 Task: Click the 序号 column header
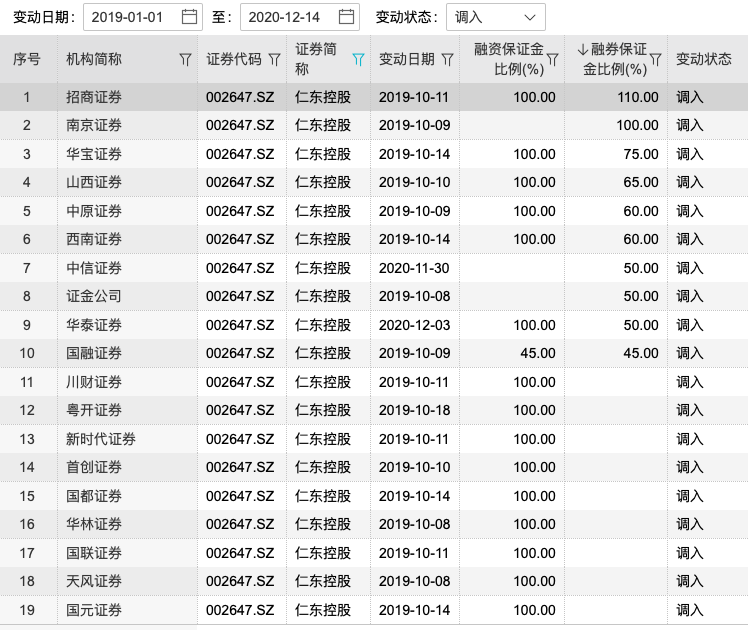coord(27,59)
